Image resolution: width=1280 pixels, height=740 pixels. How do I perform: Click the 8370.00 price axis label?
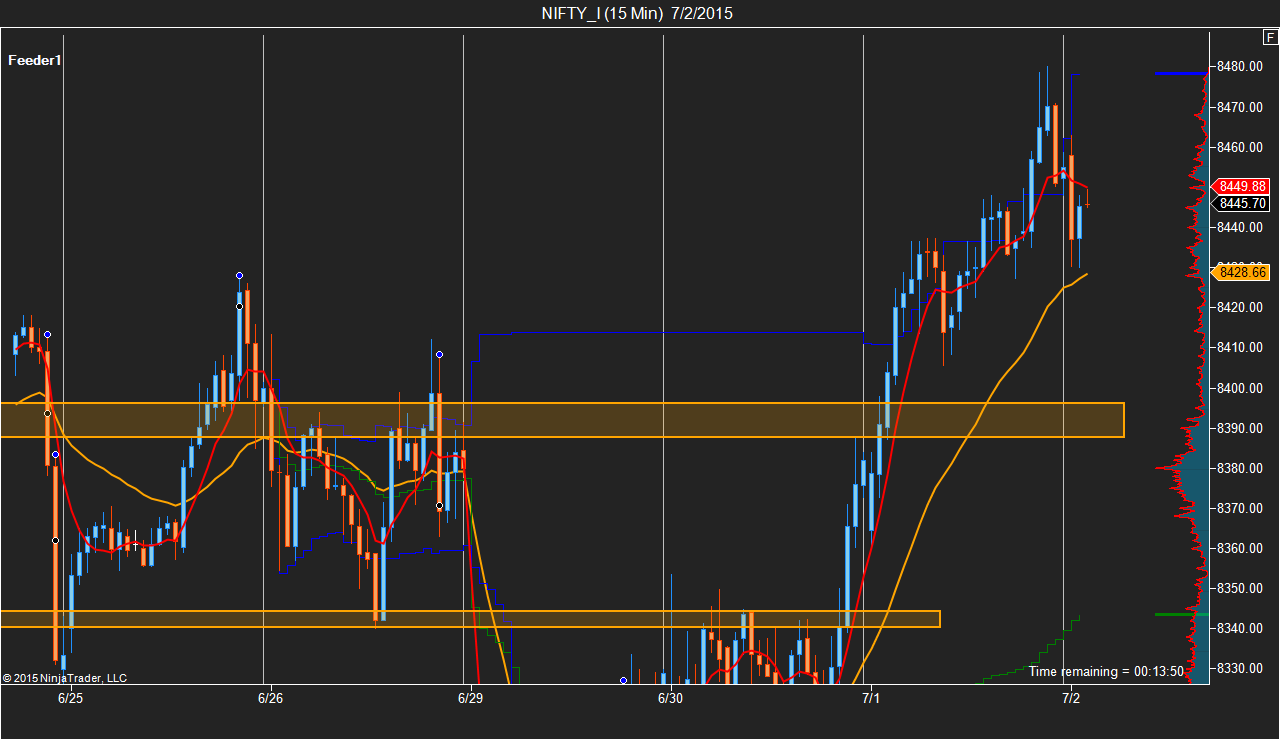[1238, 508]
